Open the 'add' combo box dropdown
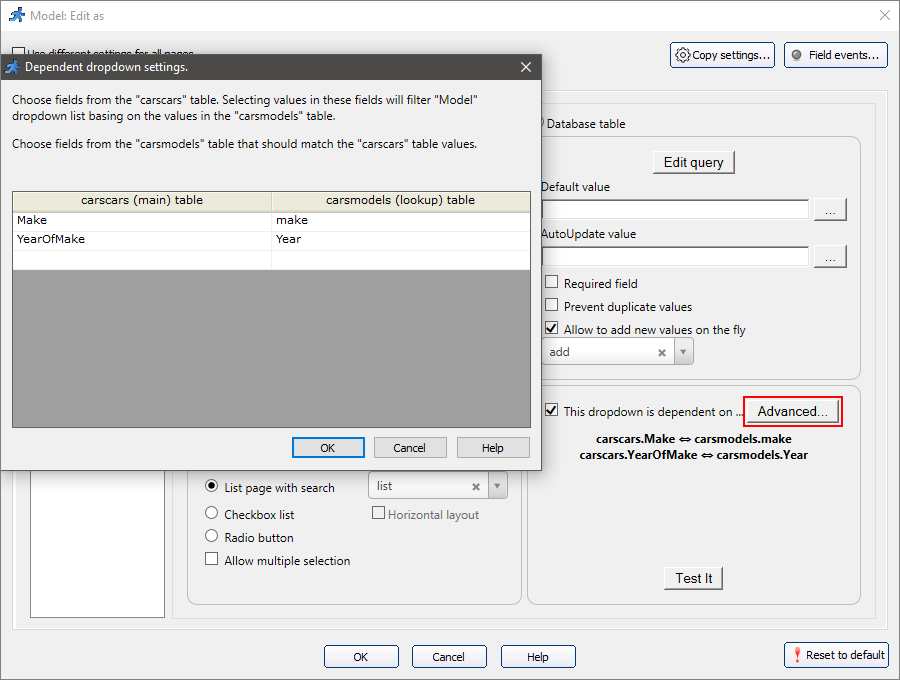This screenshot has width=900, height=680. click(x=681, y=351)
